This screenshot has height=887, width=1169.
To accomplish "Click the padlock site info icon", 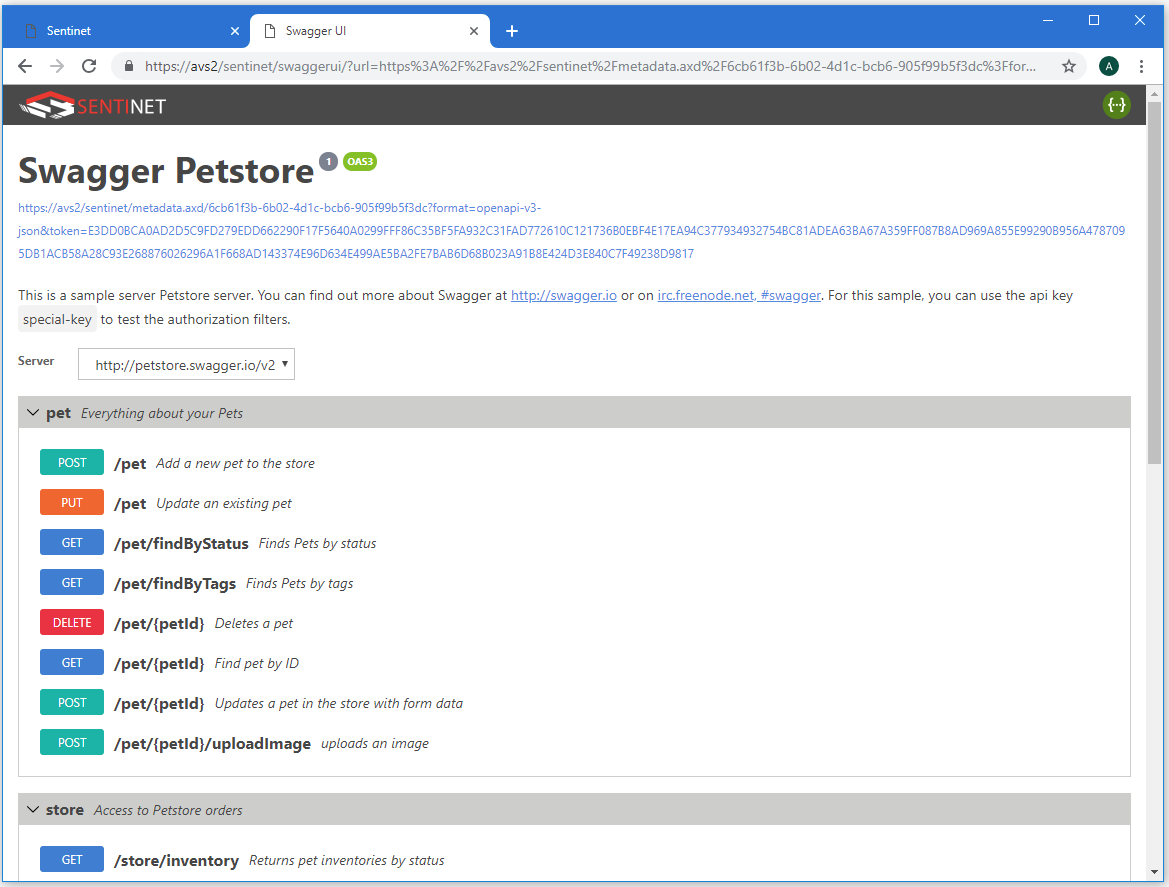I will pyautogui.click(x=129, y=66).
